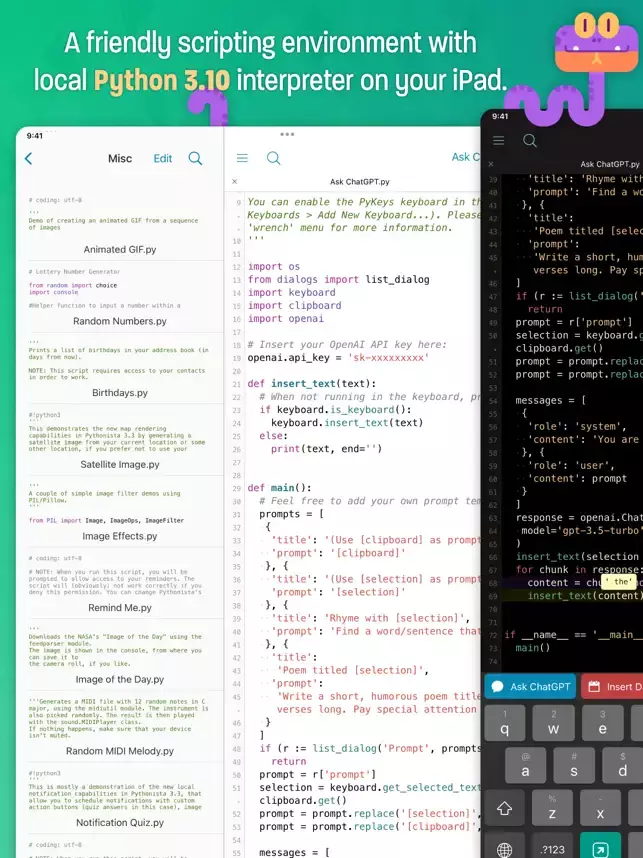Viewport: 643px width, 858px height.
Task: Open search in the Misc file list
Action: click(x=195, y=159)
